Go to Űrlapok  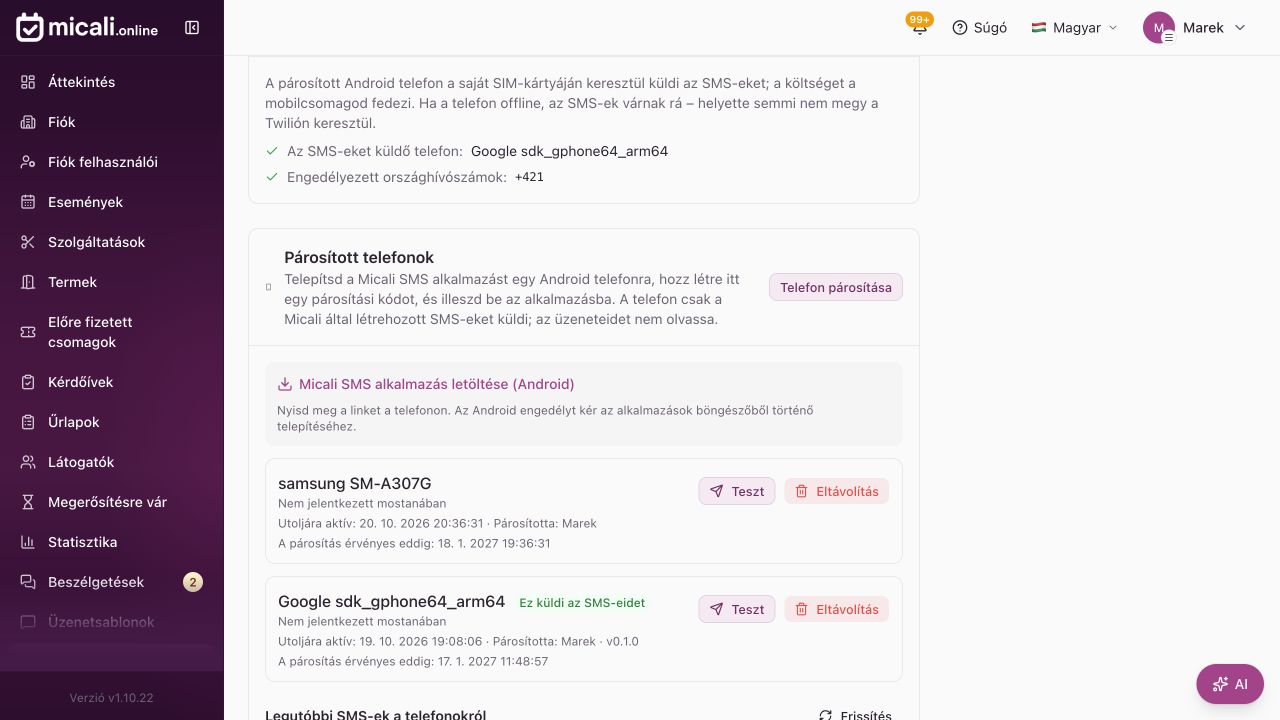click(x=112, y=422)
